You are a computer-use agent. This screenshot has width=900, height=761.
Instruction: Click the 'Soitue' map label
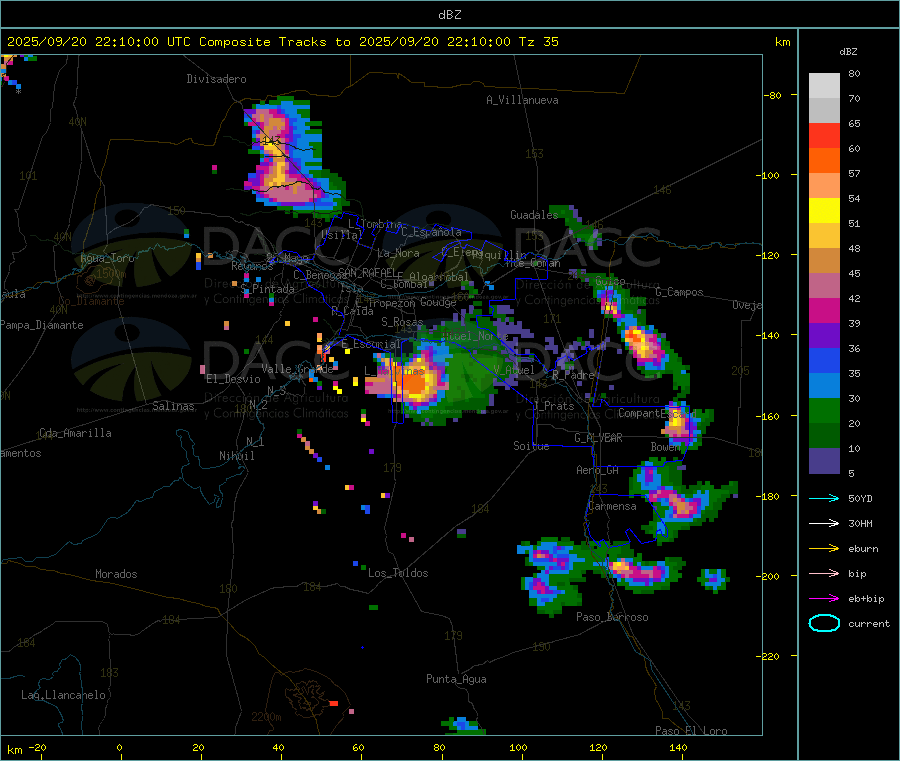pos(531,446)
